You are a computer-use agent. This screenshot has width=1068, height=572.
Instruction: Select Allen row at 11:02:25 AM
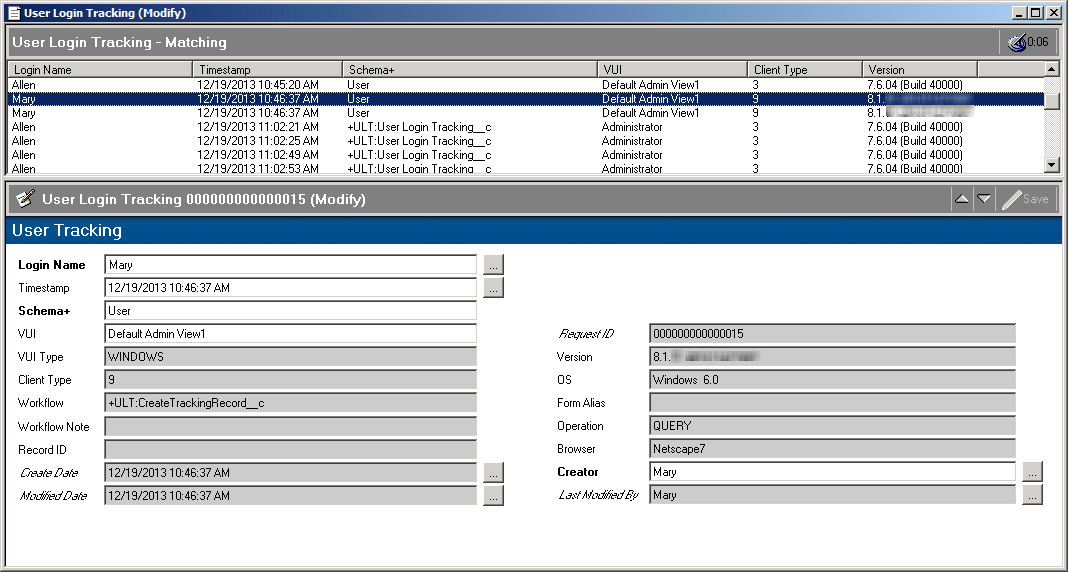526,141
